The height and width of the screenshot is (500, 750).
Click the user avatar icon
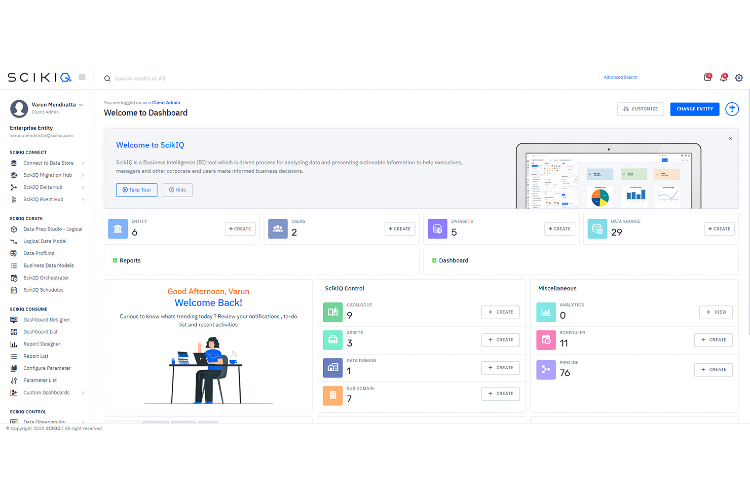[19, 109]
